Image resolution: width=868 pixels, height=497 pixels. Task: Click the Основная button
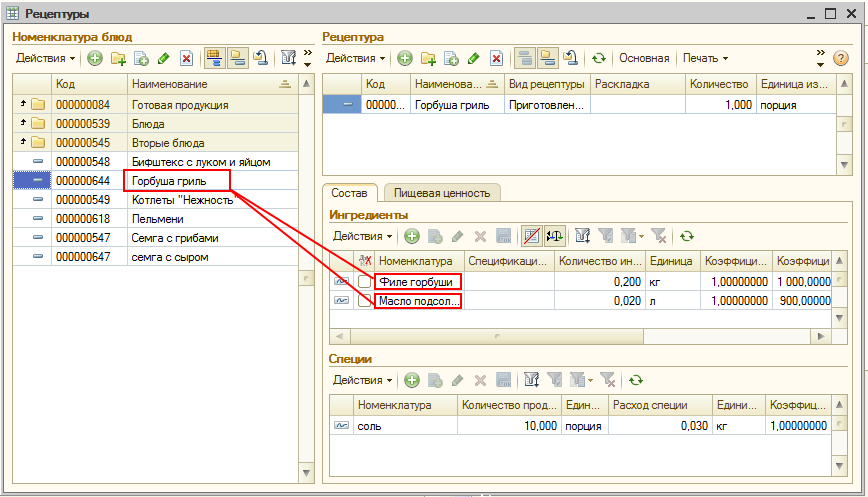(x=644, y=59)
